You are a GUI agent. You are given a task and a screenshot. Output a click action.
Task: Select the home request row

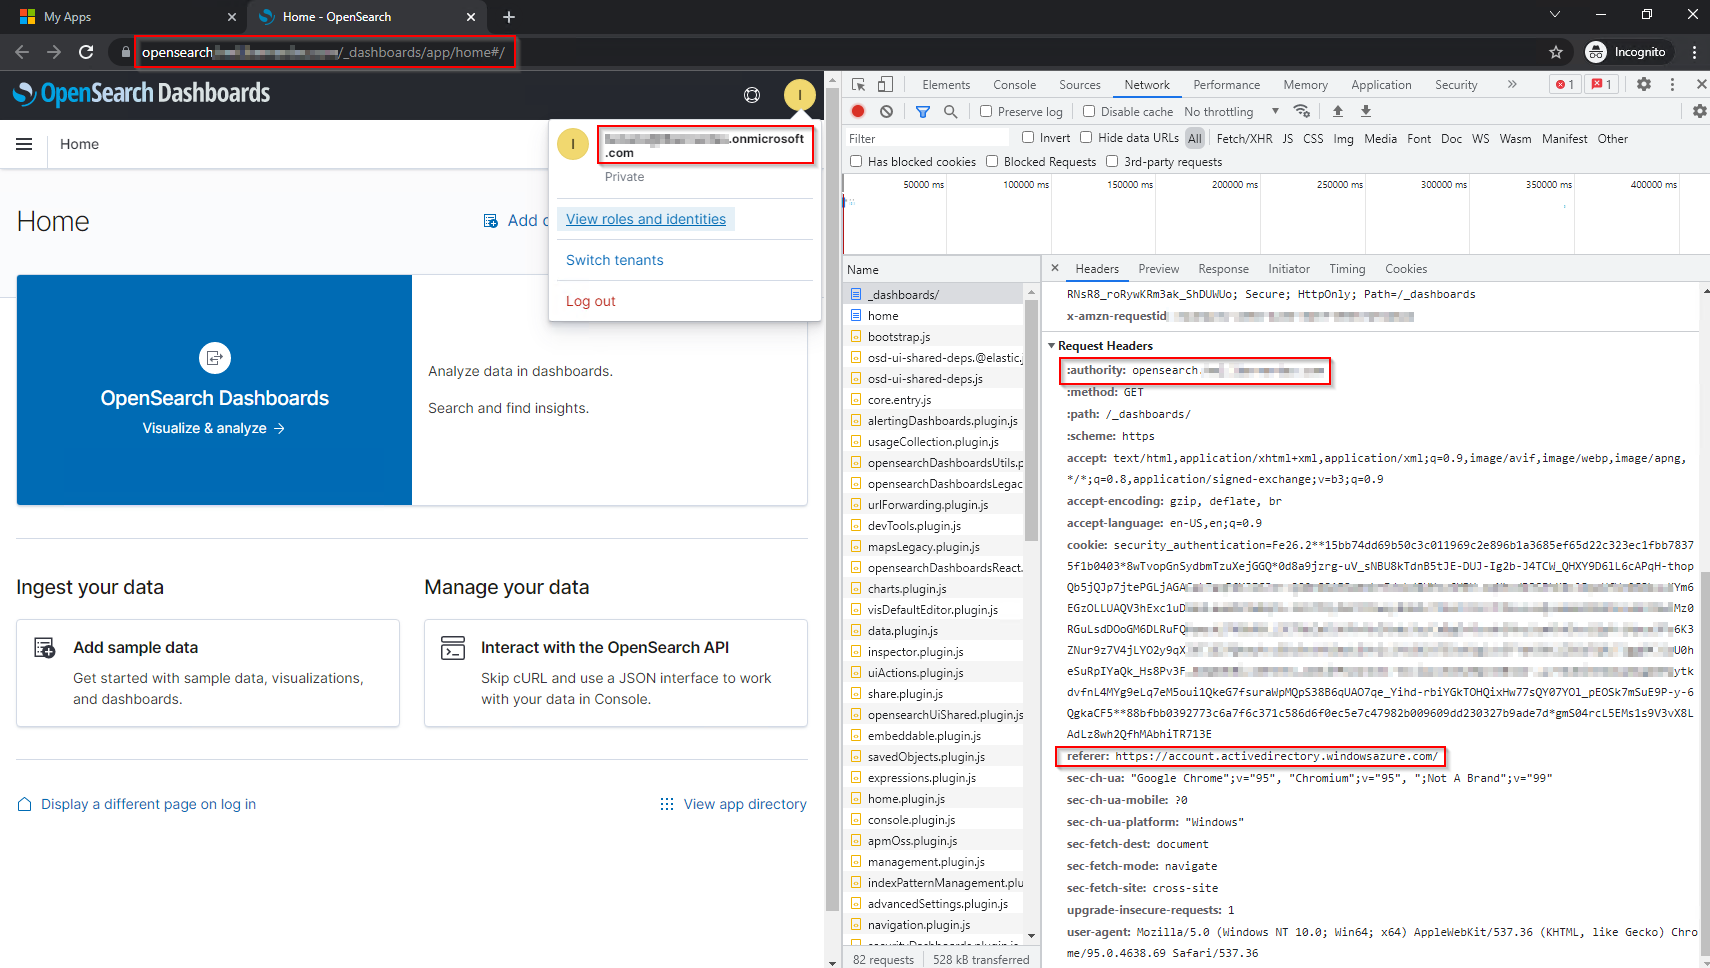pos(935,316)
